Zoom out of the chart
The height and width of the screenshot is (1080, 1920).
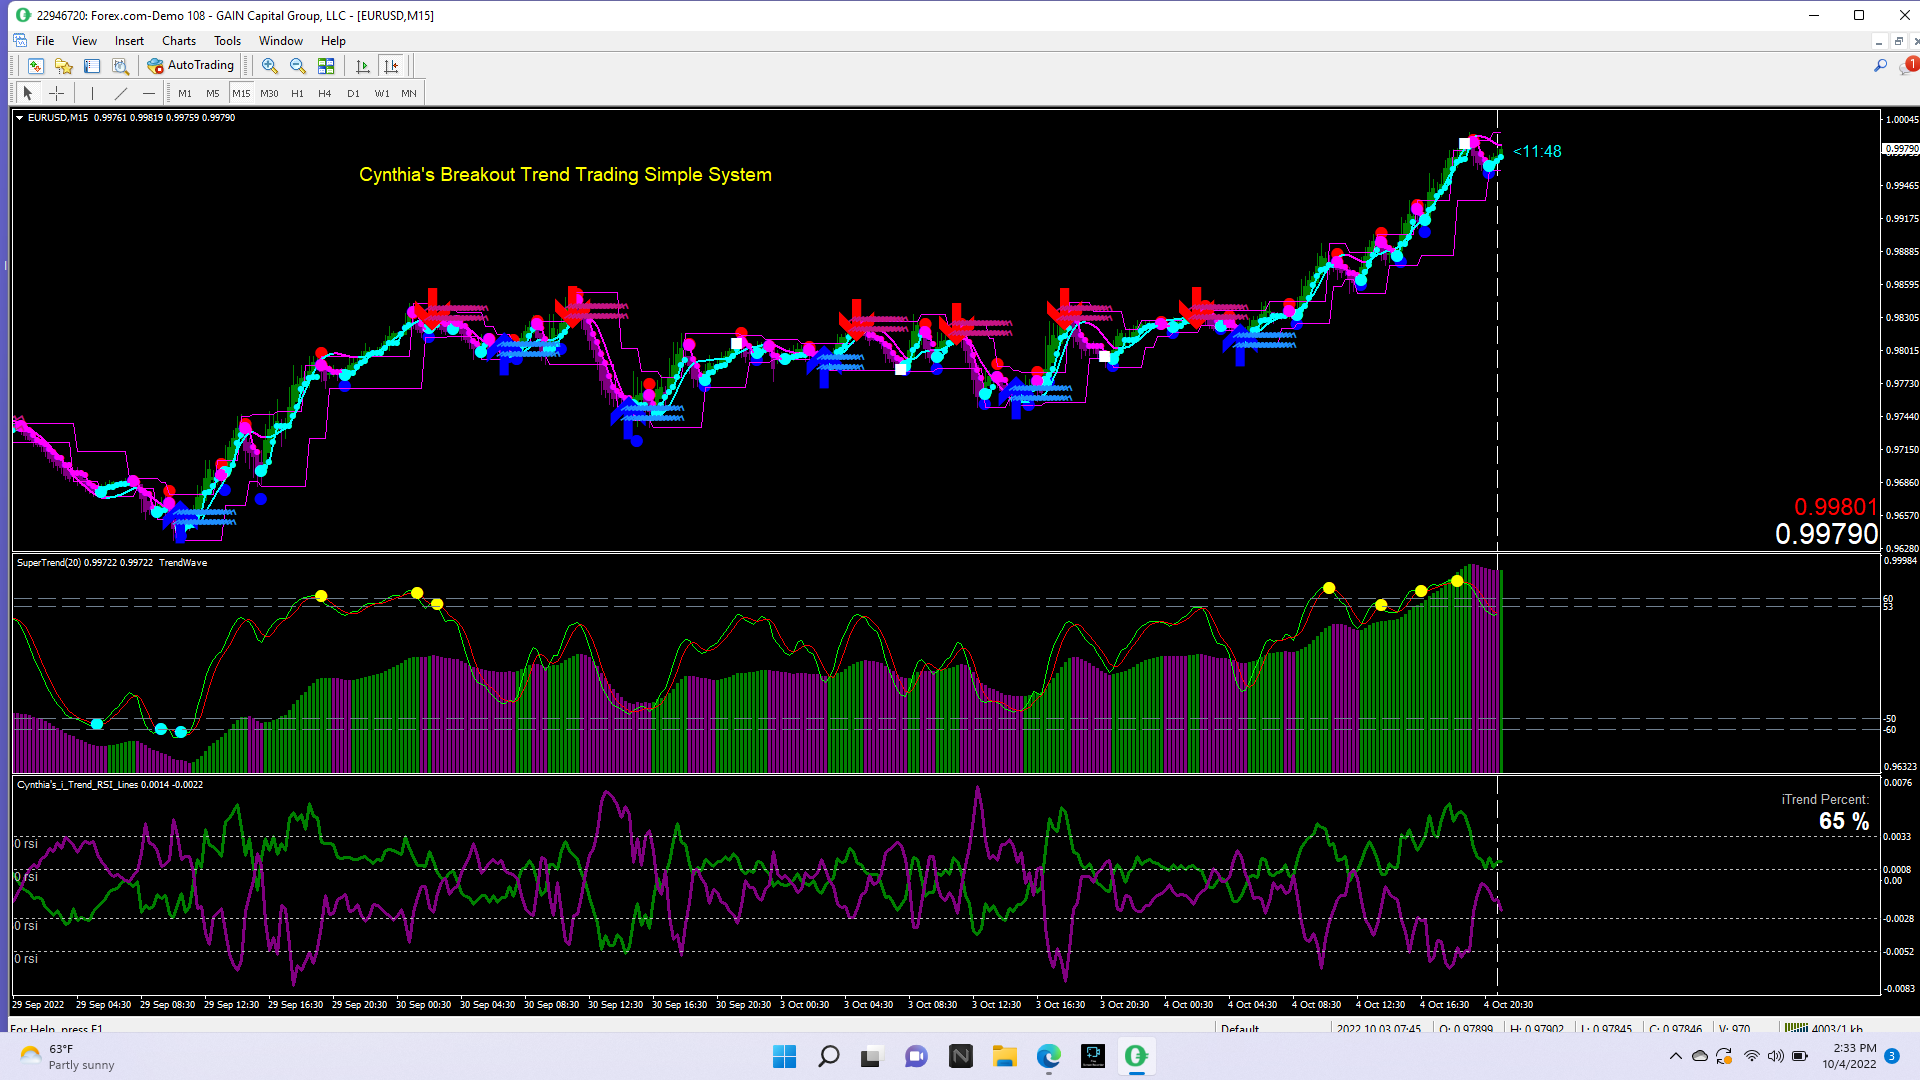pos(297,66)
